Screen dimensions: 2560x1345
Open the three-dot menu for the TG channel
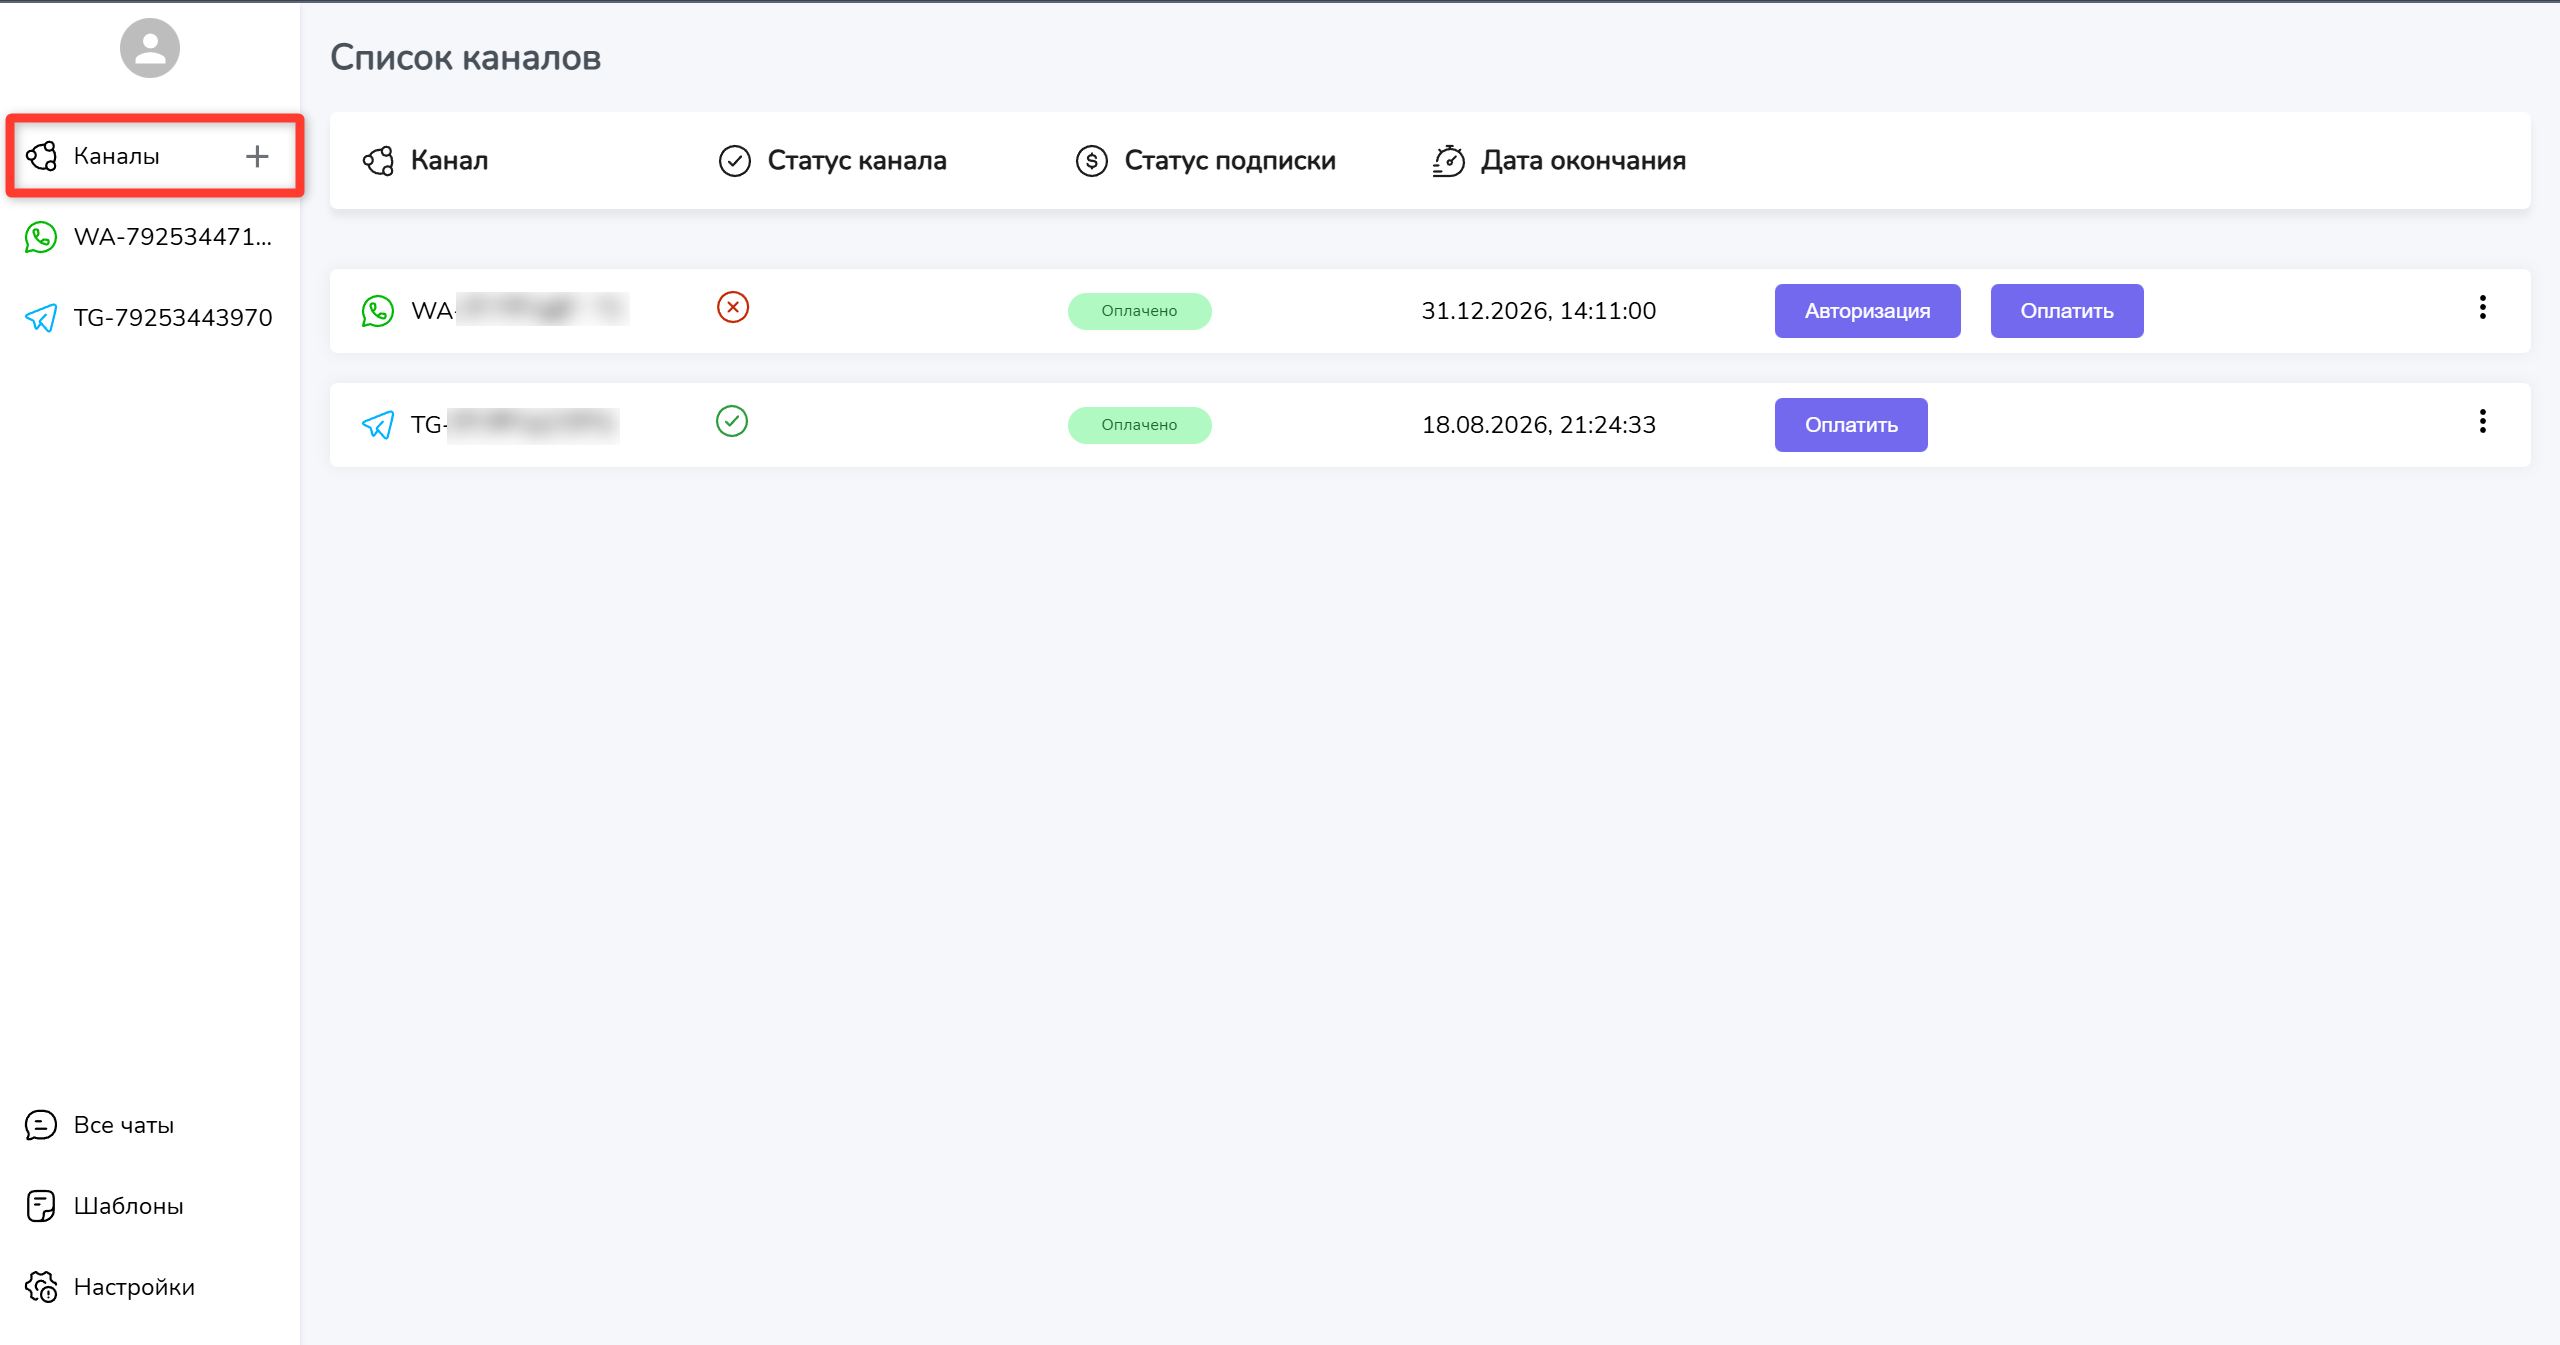(2482, 422)
